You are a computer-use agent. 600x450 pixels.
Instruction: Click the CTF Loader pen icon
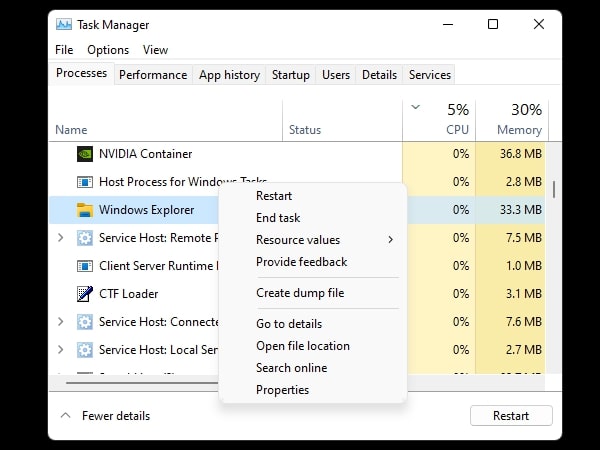tap(85, 293)
